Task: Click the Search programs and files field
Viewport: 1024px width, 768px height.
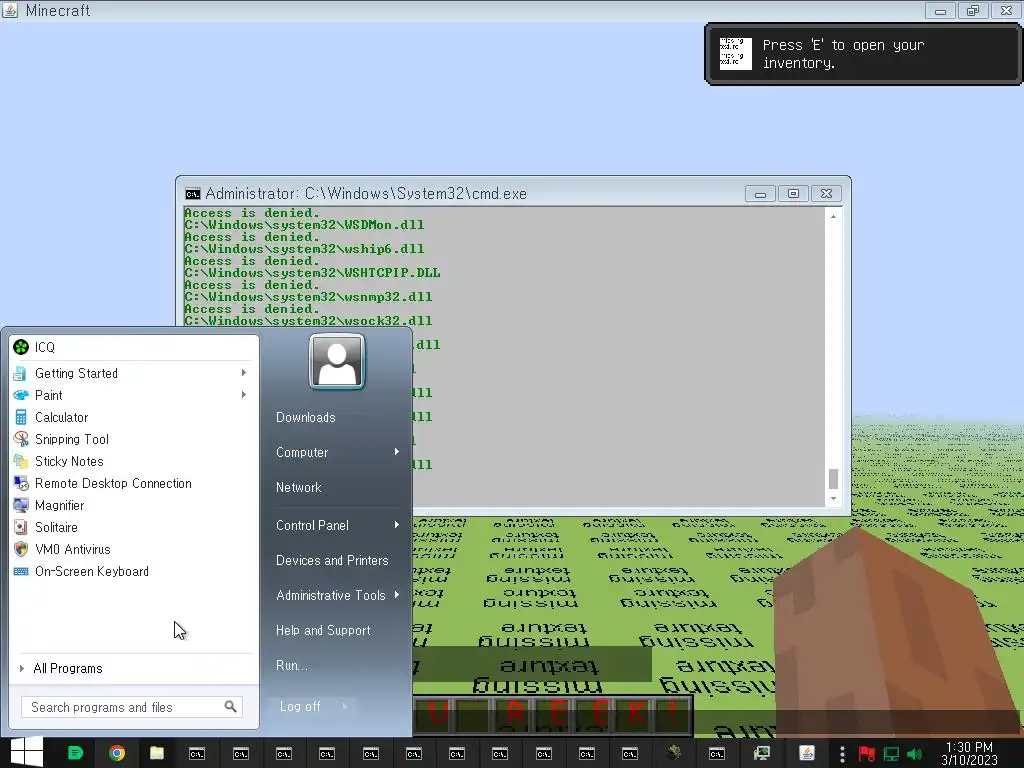Action: pyautogui.click(x=131, y=707)
